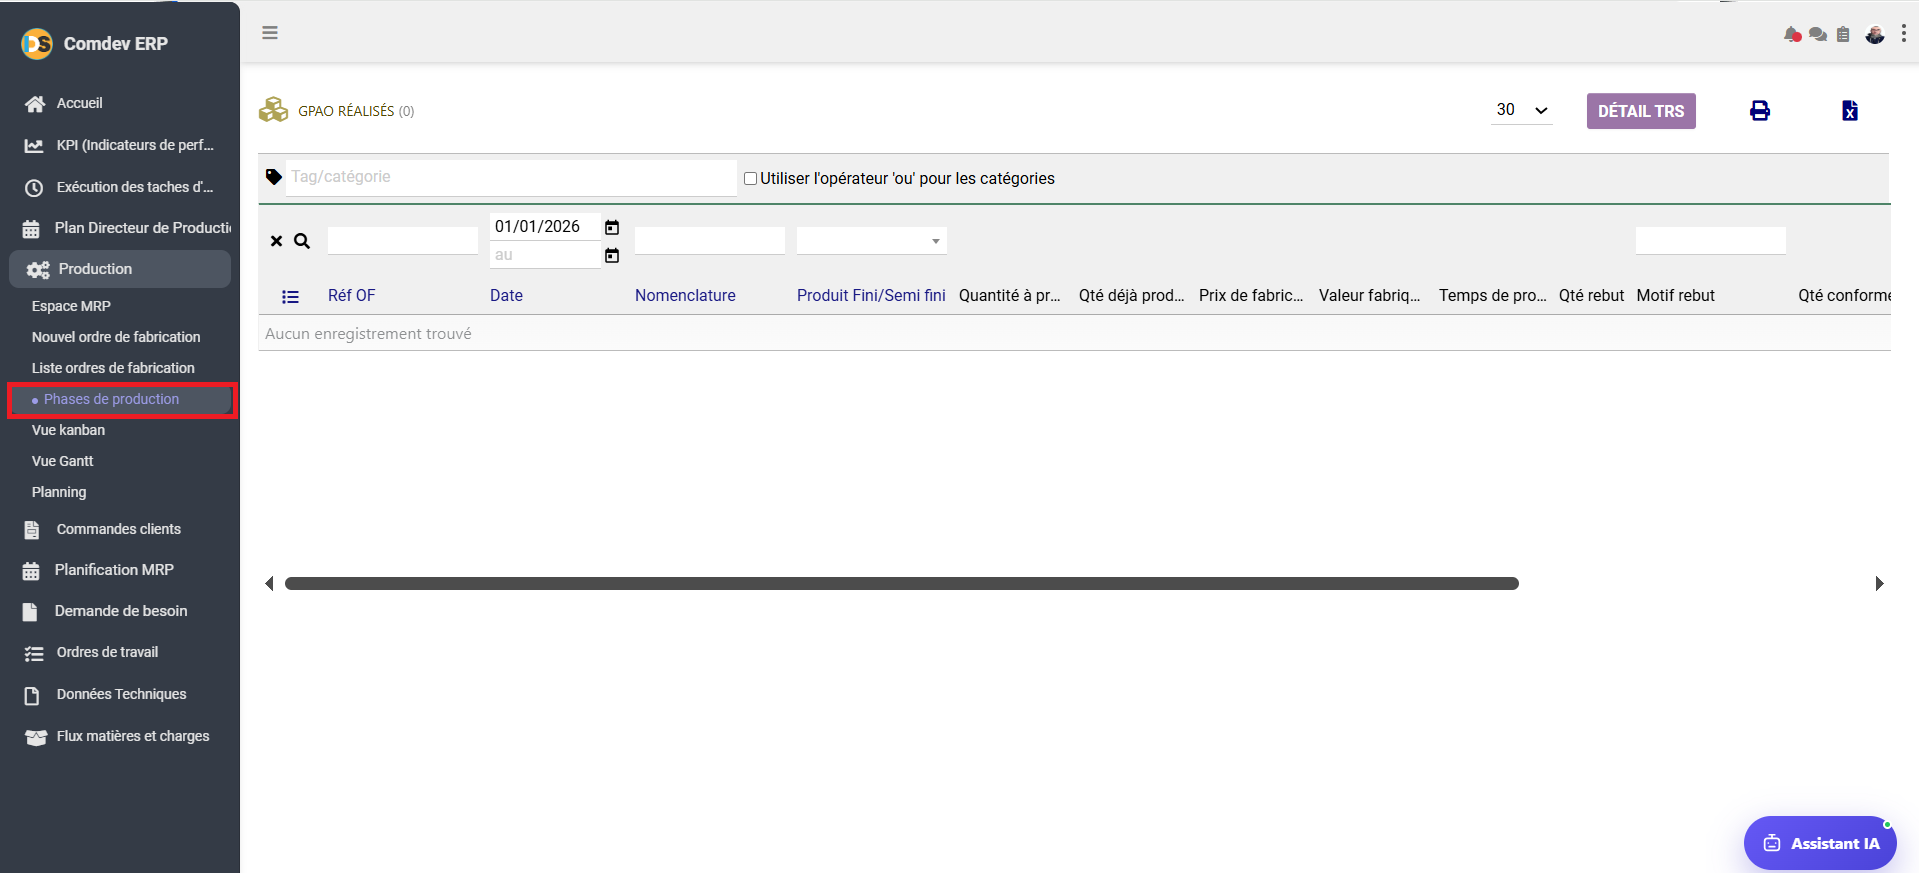Click the GPAO réalisés boxes icon
This screenshot has height=873, width=1919.
click(273, 110)
